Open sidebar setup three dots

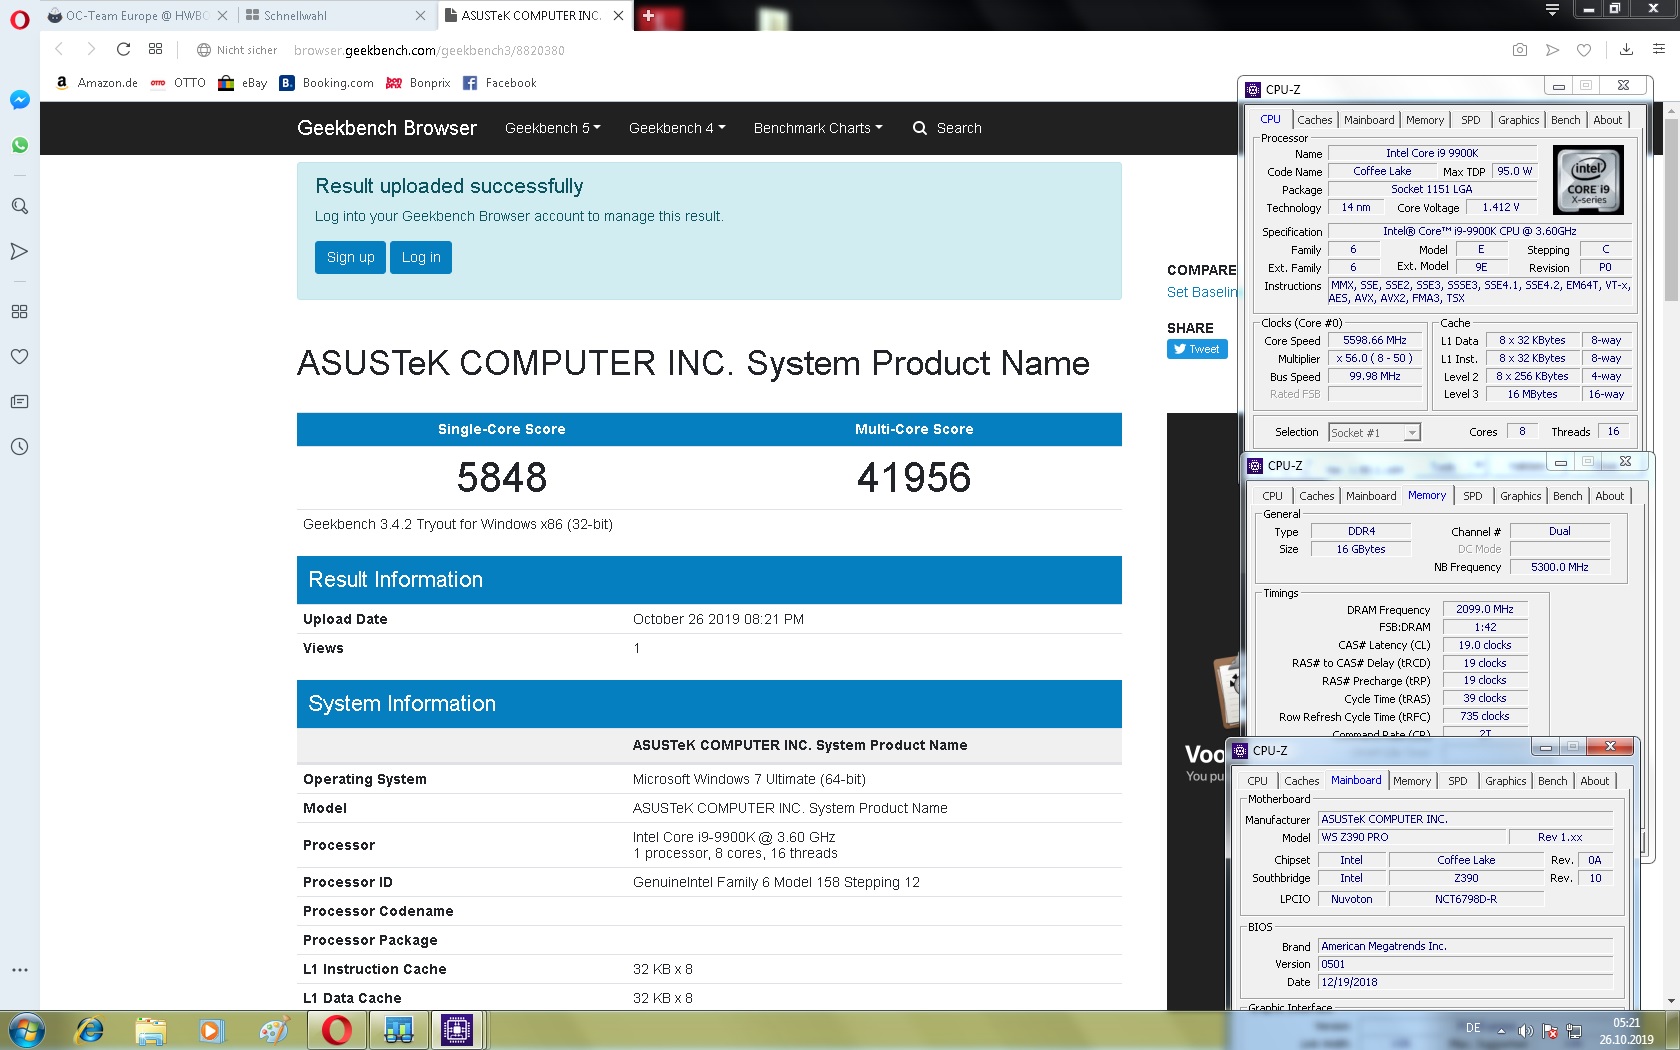[19, 970]
